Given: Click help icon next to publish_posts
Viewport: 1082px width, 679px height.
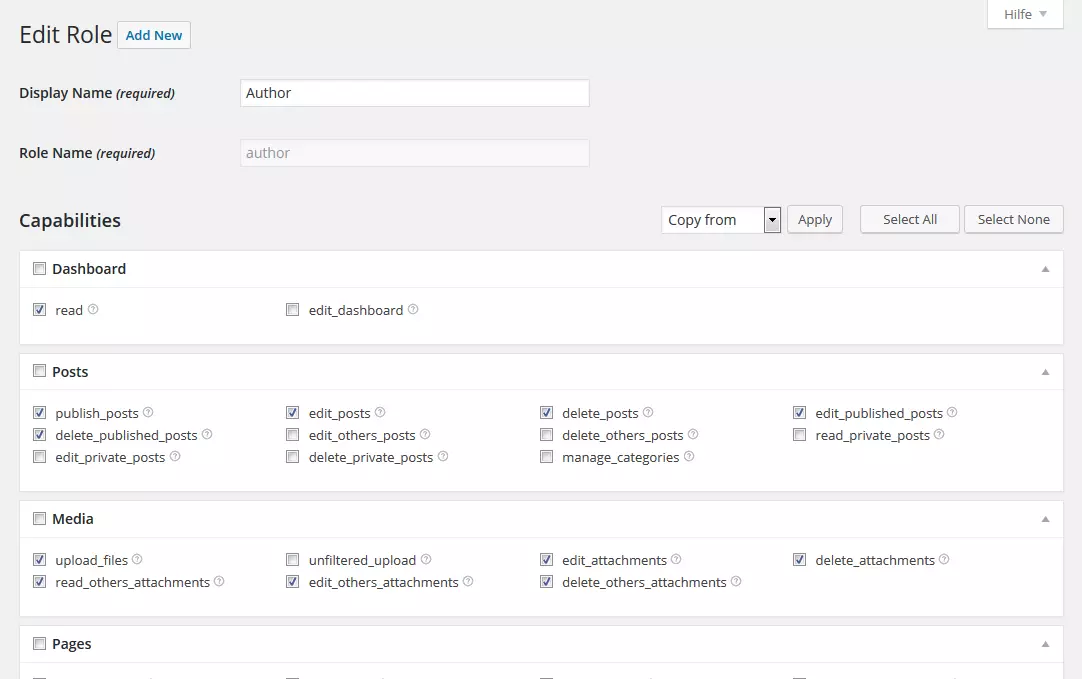Looking at the screenshot, I should [148, 413].
